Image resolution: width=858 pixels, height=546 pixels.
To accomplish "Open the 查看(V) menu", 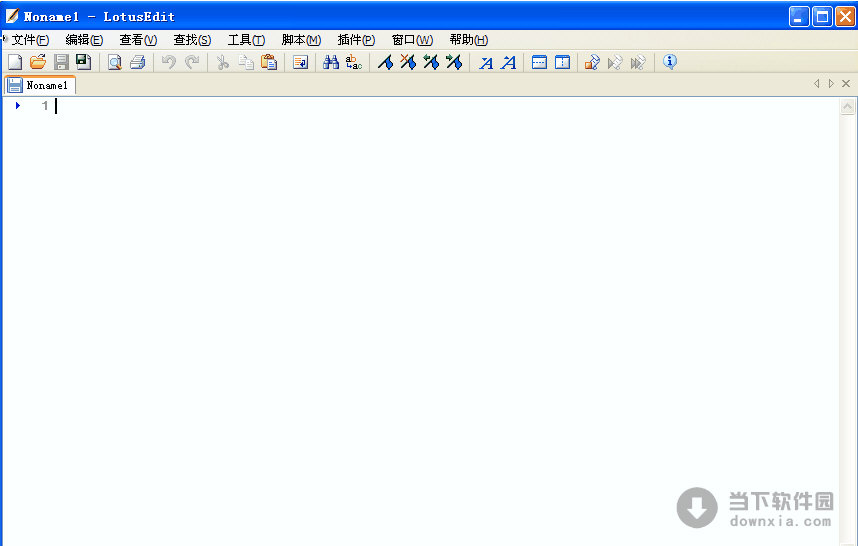I will click(138, 40).
